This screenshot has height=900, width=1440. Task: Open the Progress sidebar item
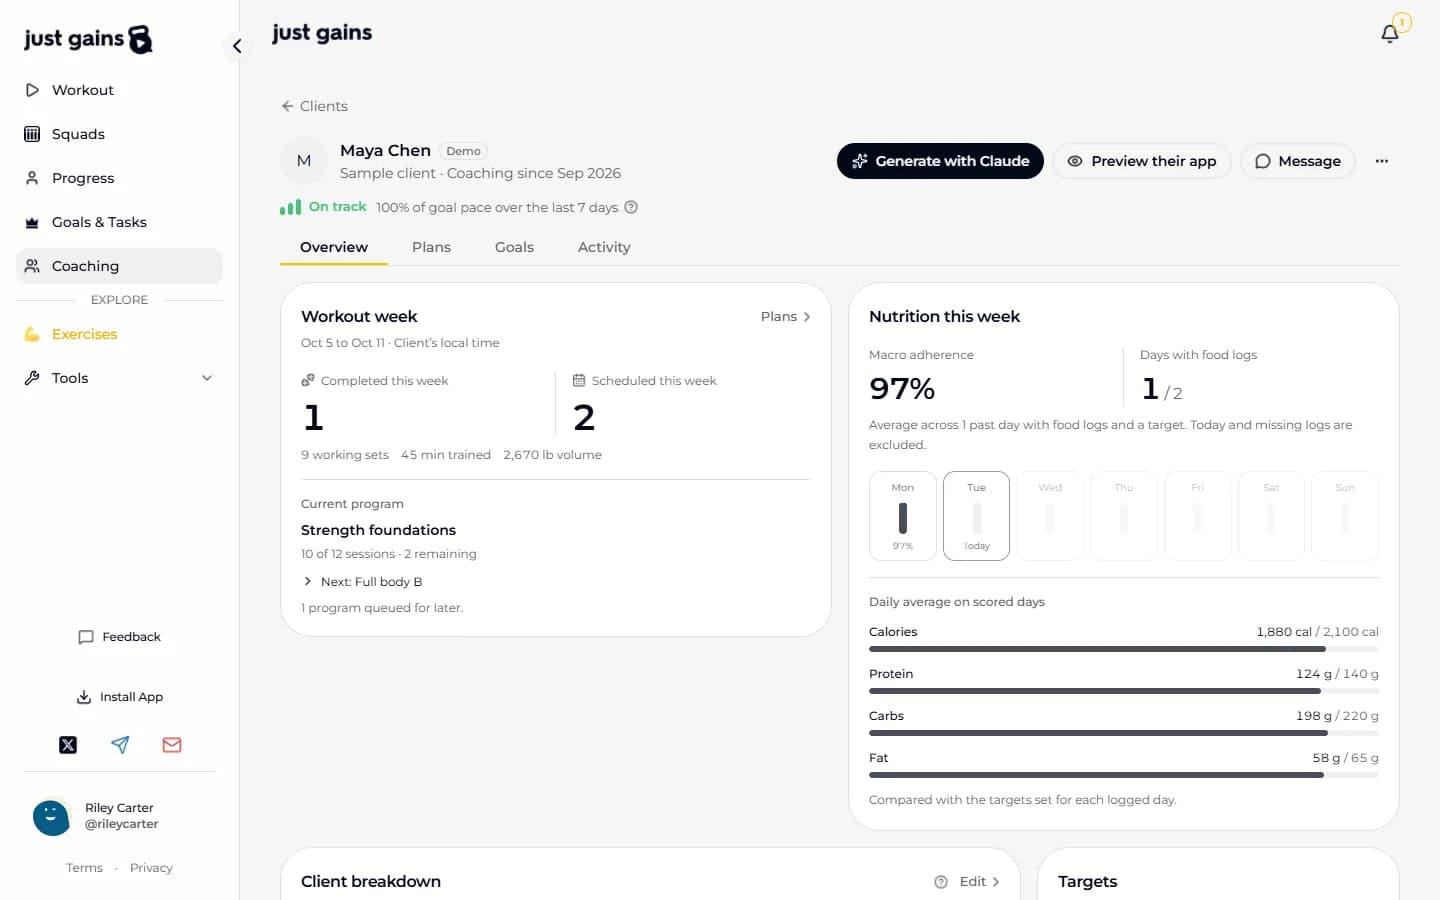point(119,178)
